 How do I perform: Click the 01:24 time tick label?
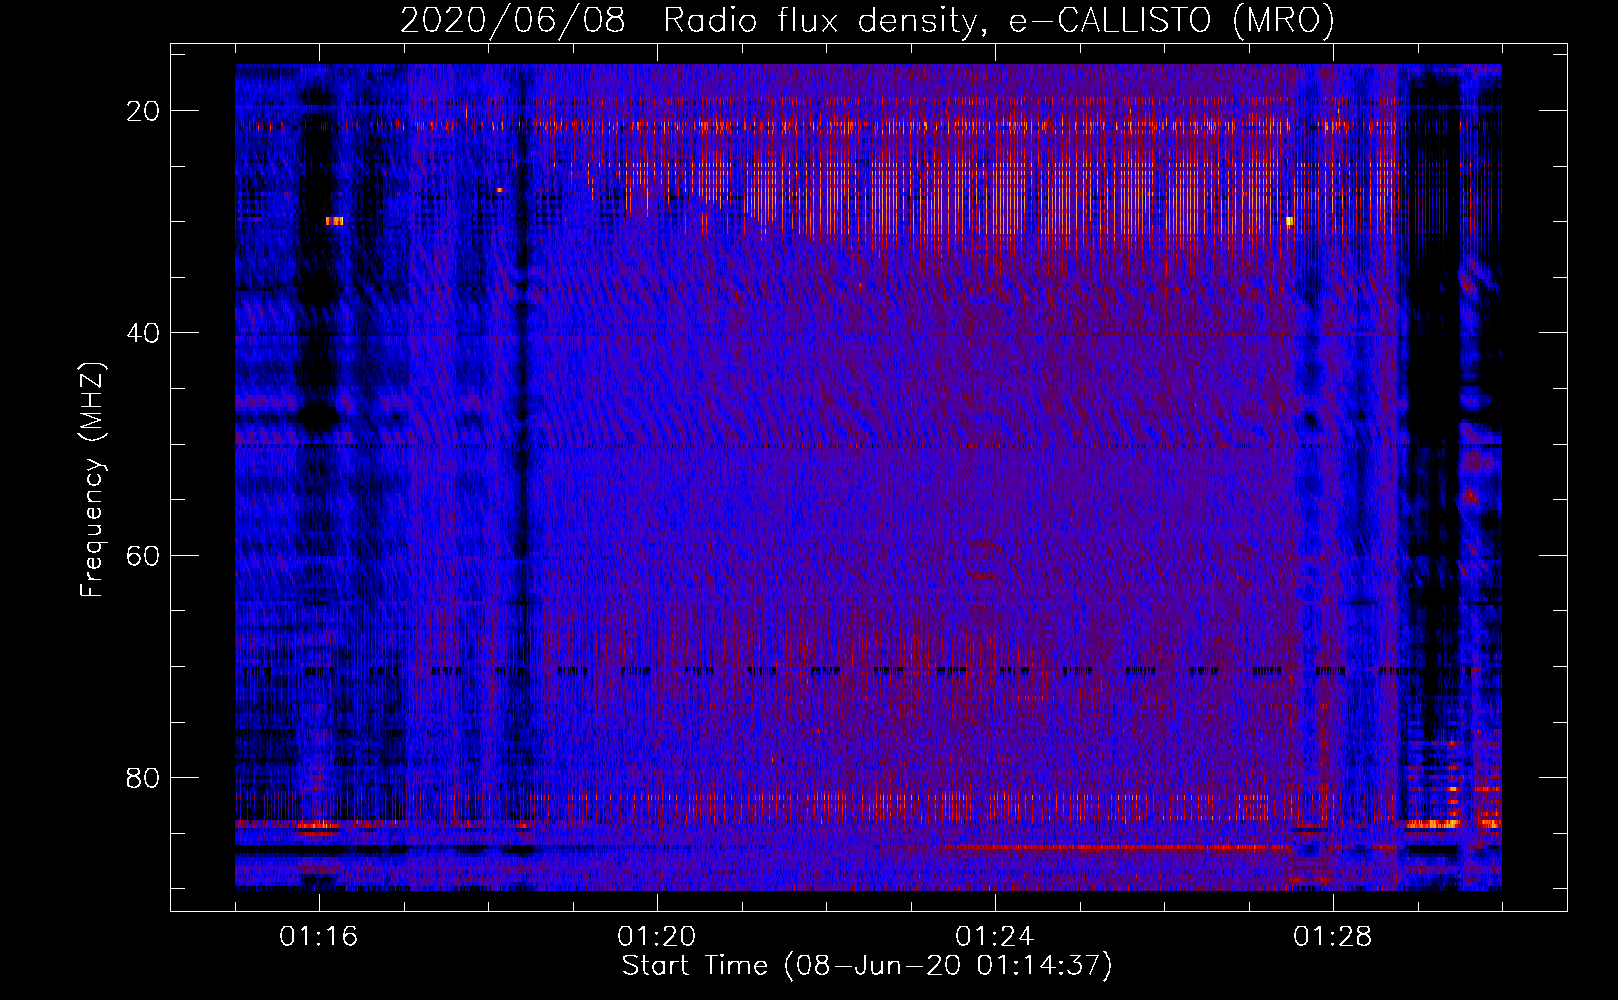[995, 937]
